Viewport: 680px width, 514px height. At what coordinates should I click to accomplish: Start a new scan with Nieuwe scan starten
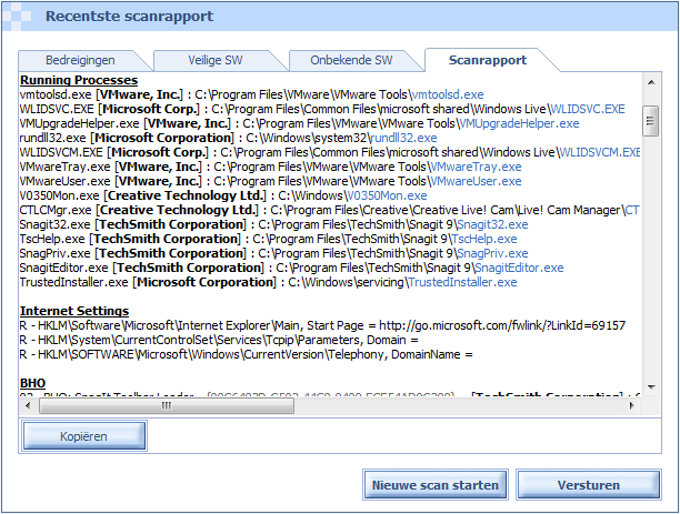[x=435, y=485]
